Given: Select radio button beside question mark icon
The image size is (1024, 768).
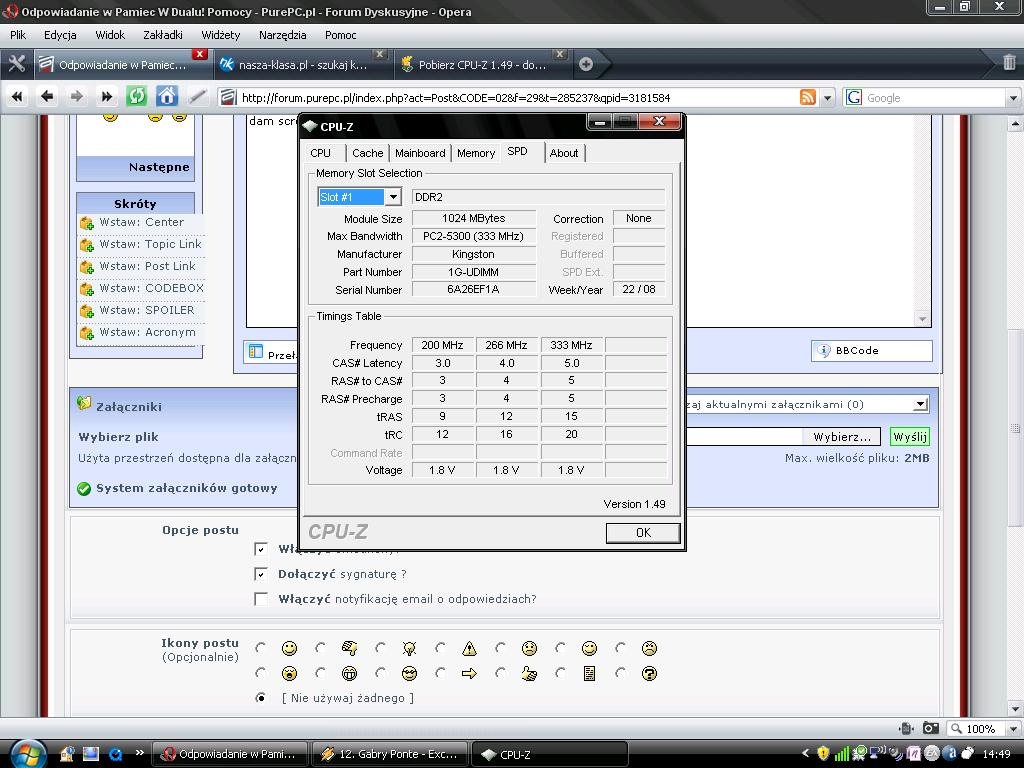Looking at the screenshot, I should coord(620,673).
